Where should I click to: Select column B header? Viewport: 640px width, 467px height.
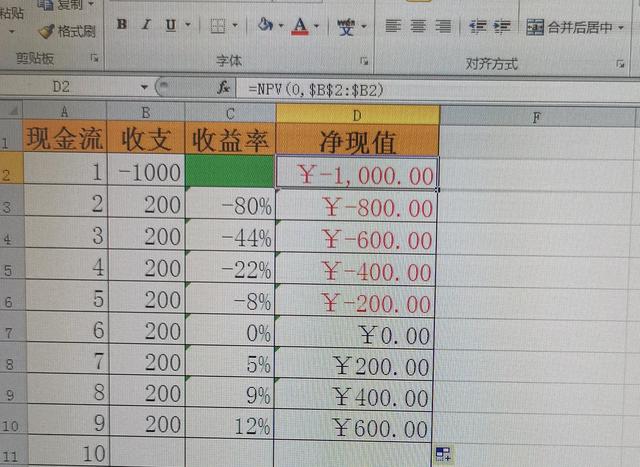[146, 112]
